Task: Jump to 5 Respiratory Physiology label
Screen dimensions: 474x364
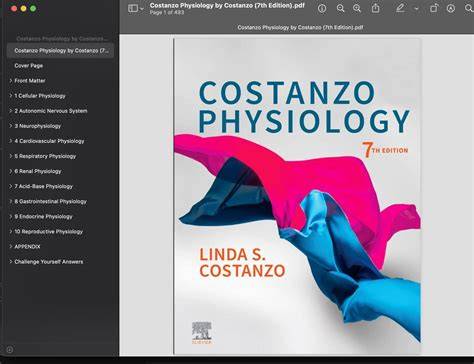Action: pyautogui.click(x=45, y=156)
